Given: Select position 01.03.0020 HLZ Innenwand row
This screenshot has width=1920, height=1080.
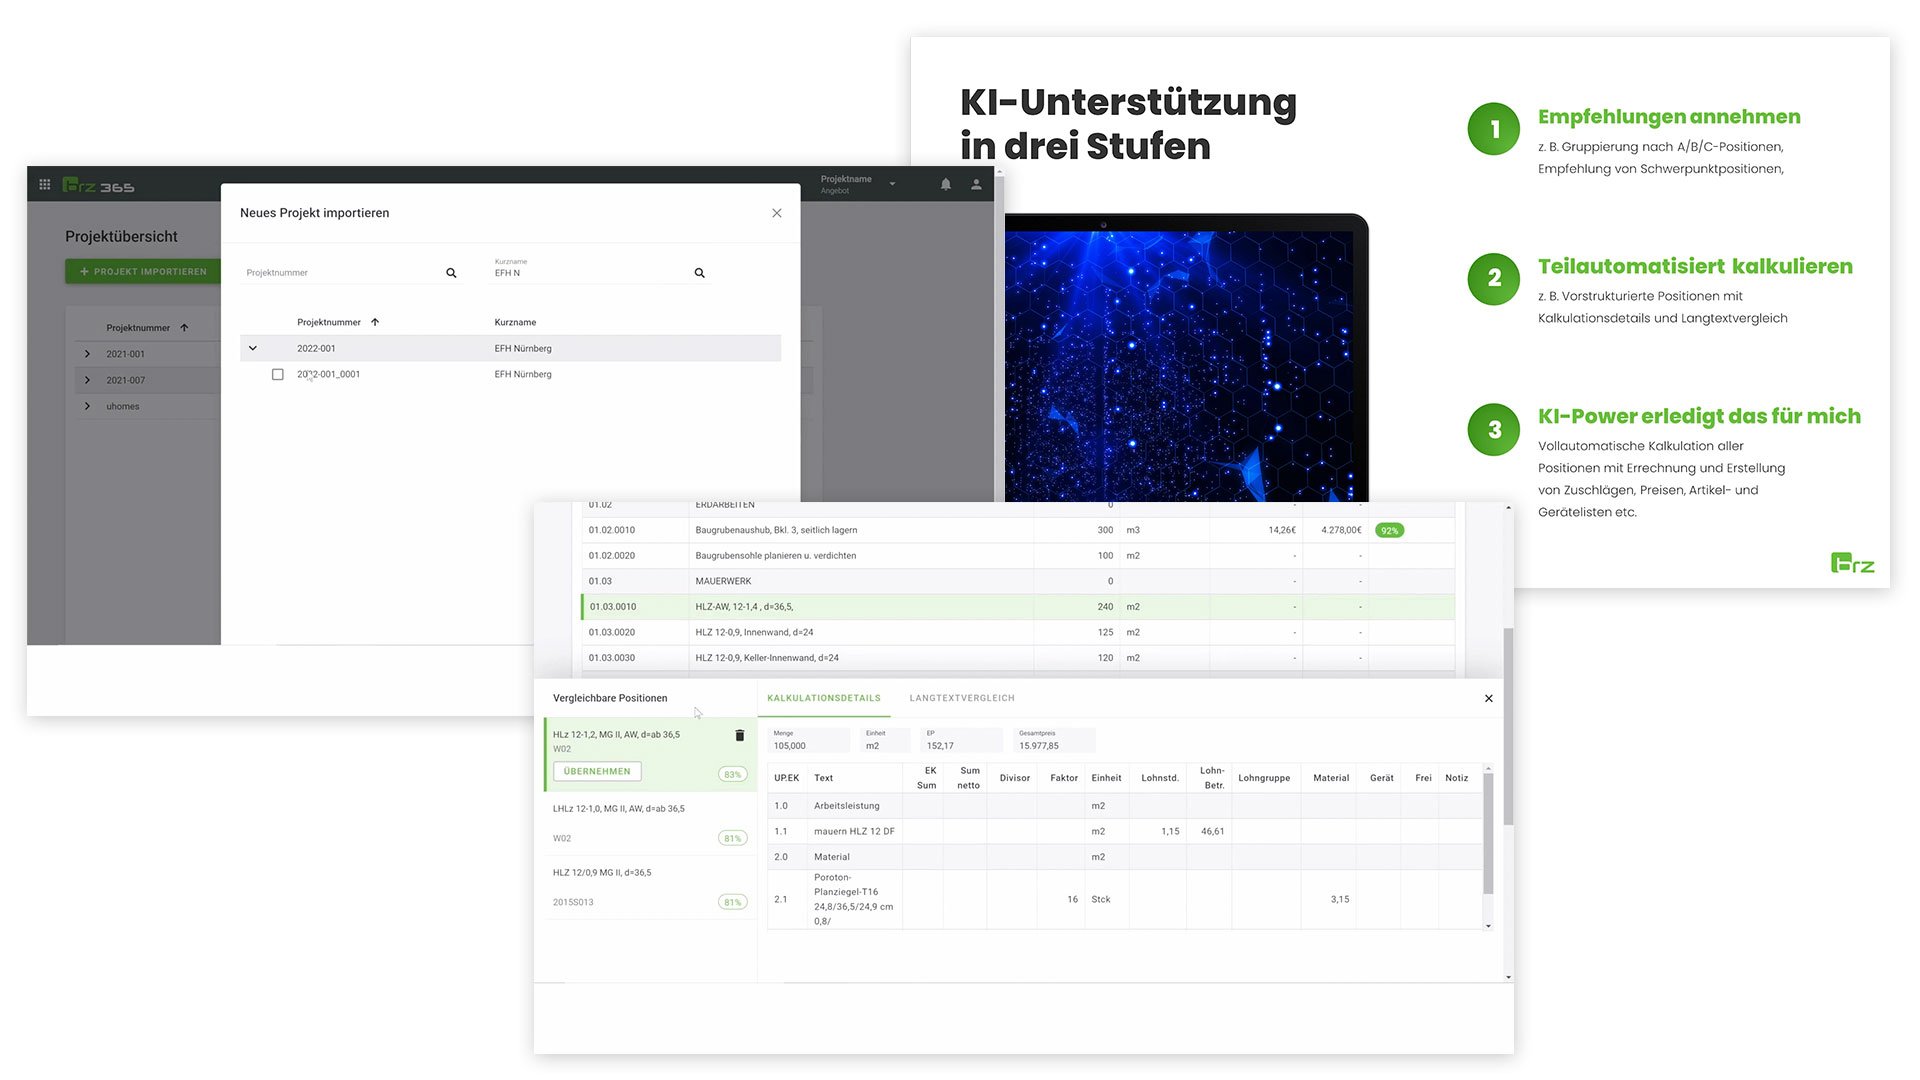Looking at the screenshot, I should coord(1018,632).
